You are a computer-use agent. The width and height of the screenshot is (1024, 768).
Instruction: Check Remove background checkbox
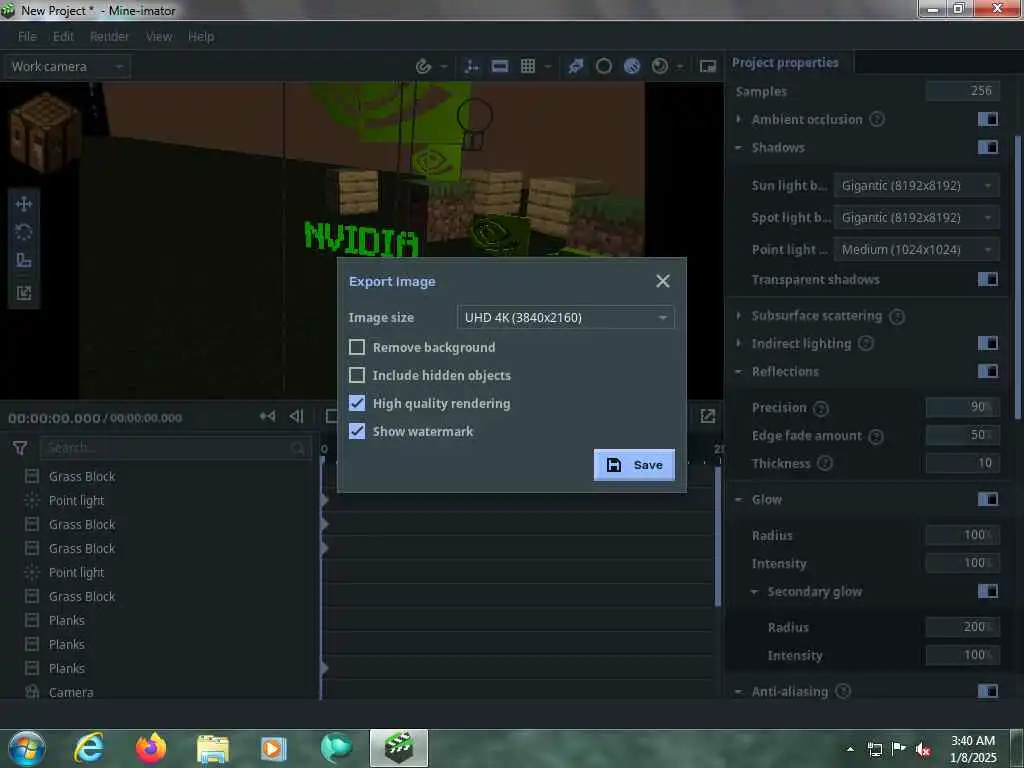tap(357, 347)
